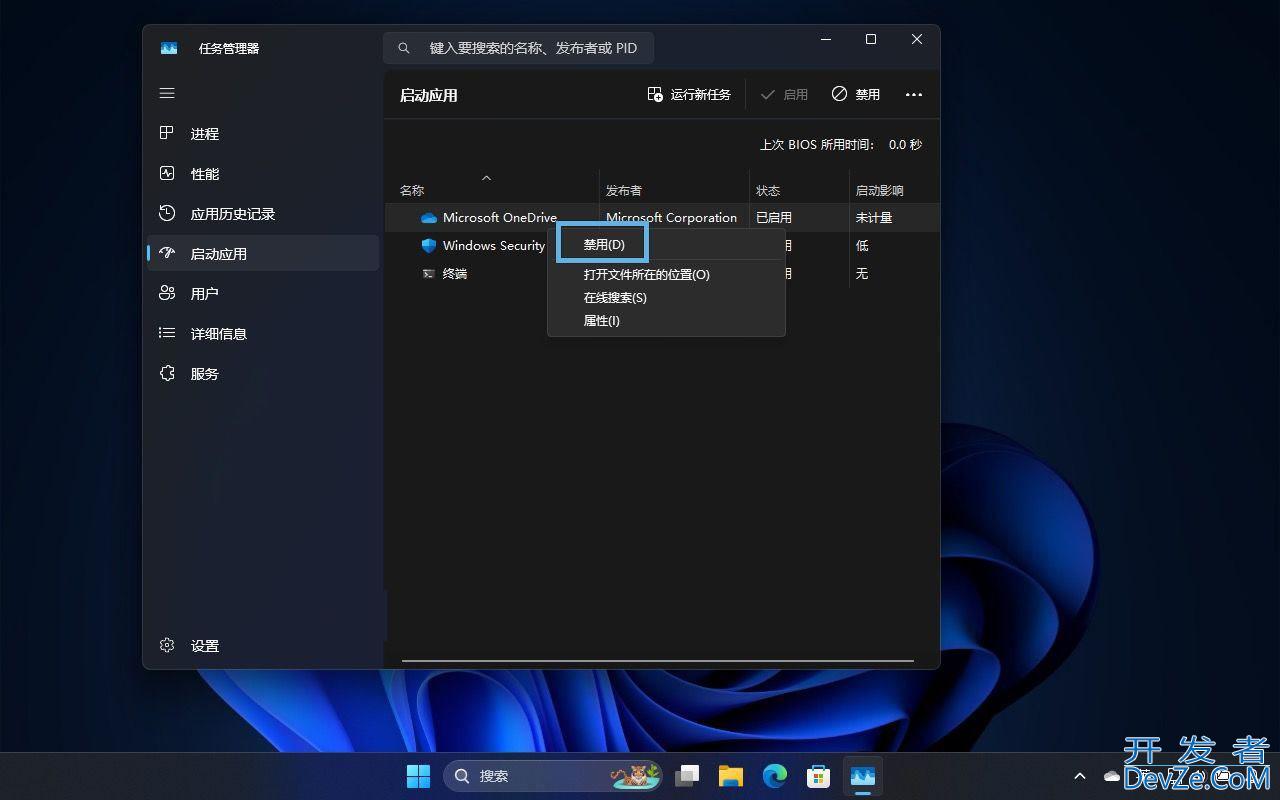Click 运行新任务 (Run new task)

click(x=689, y=94)
